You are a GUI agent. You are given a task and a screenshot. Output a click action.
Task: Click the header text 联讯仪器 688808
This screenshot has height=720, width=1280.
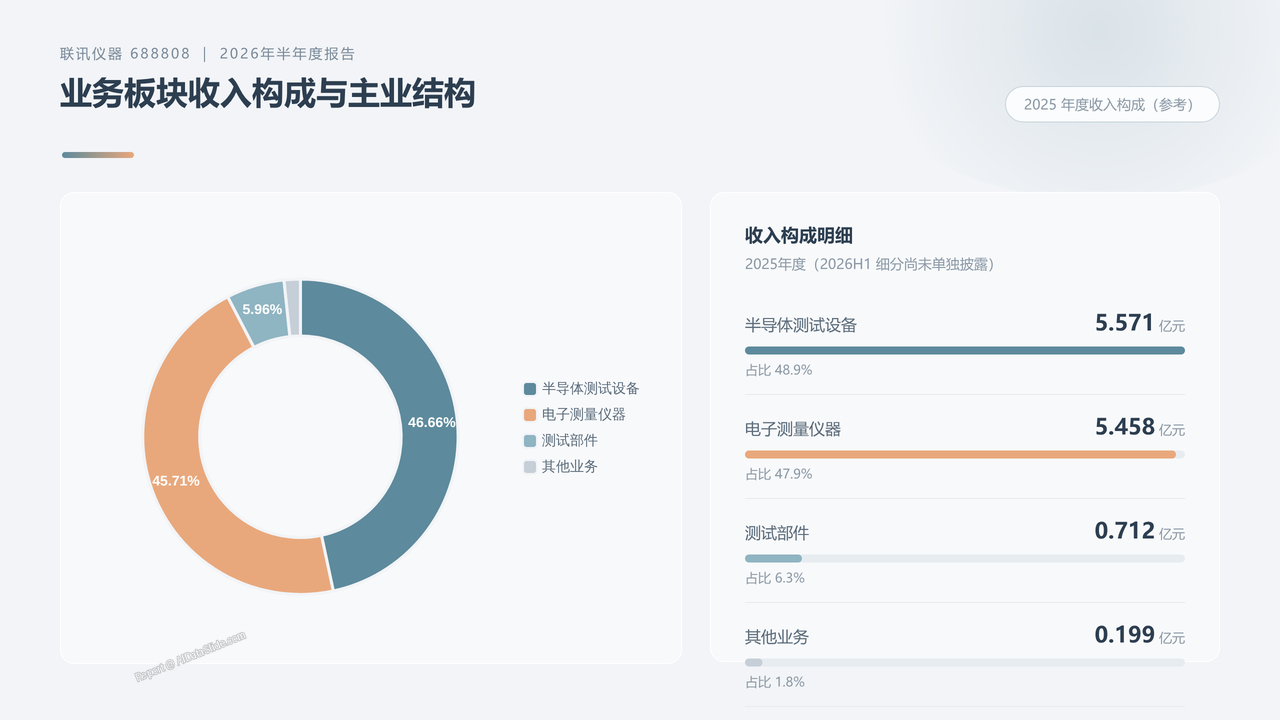point(125,54)
